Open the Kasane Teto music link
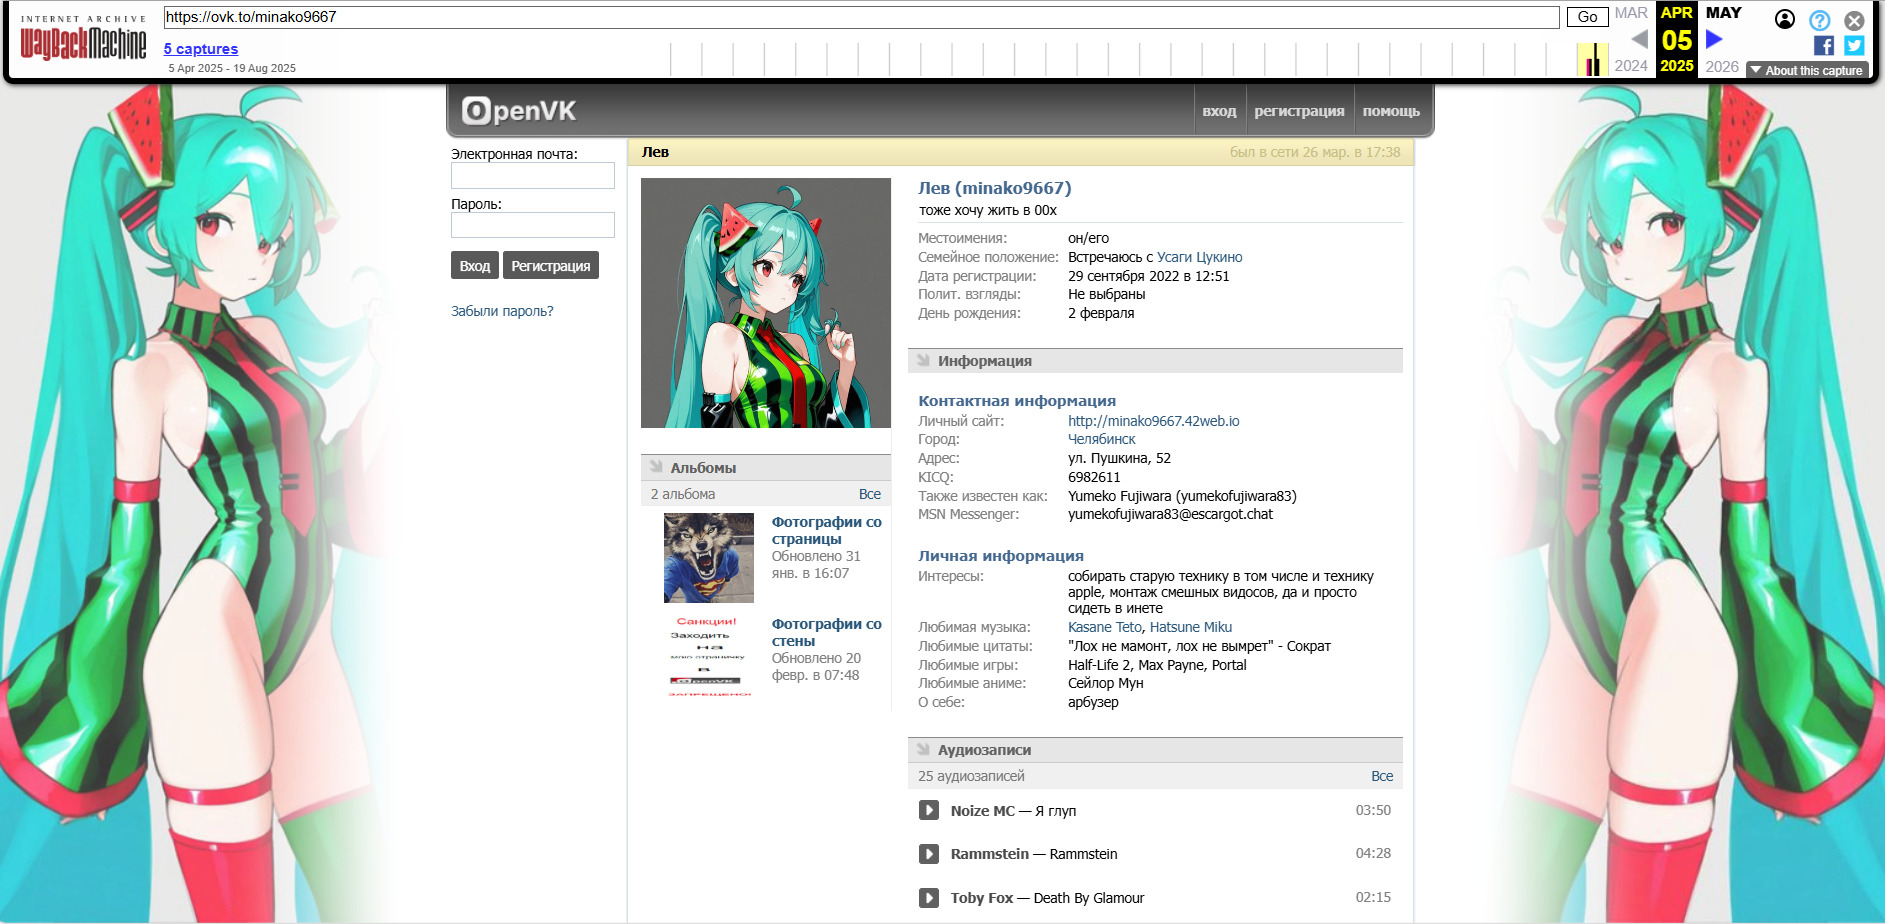1885x924 pixels. [x=1105, y=627]
